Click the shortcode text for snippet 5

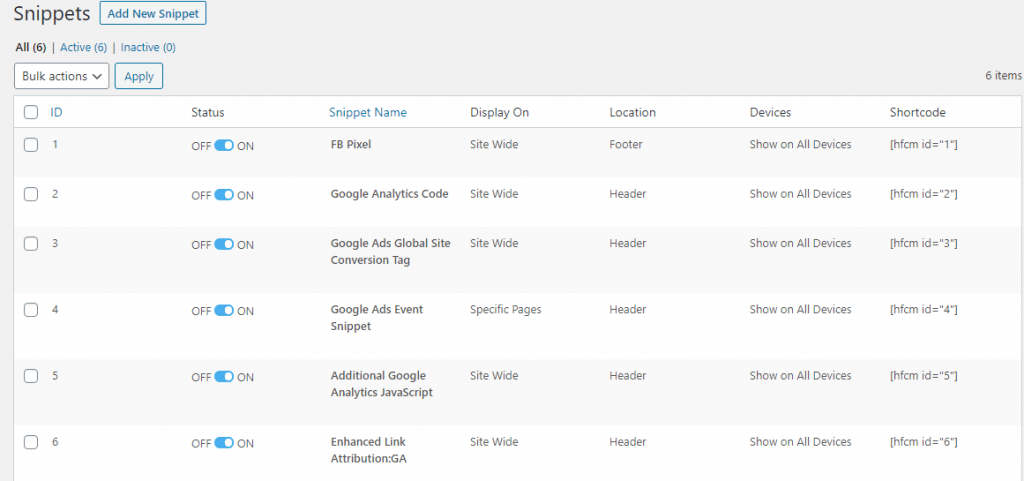pyautogui.click(x=924, y=376)
